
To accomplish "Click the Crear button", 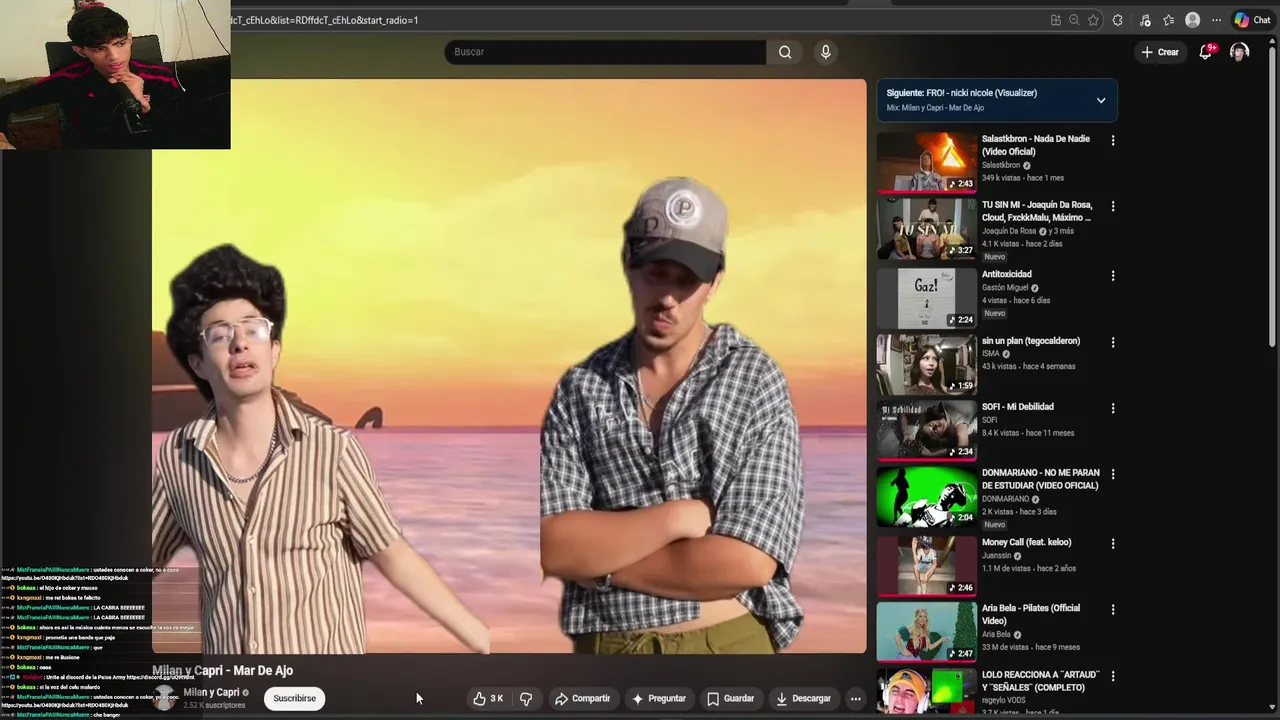I will tap(1160, 52).
